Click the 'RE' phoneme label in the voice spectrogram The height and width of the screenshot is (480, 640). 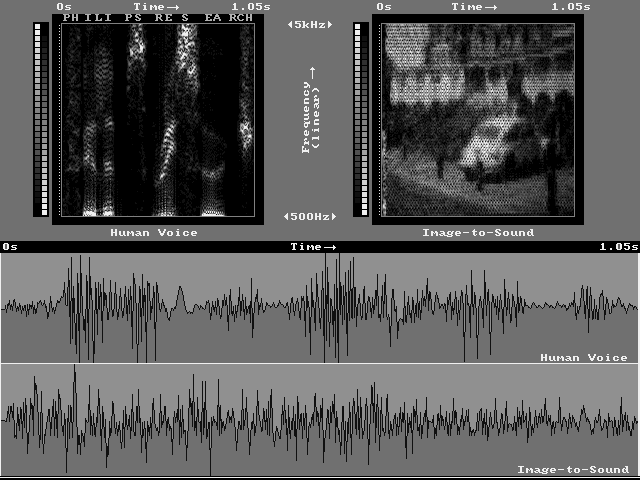[163, 18]
